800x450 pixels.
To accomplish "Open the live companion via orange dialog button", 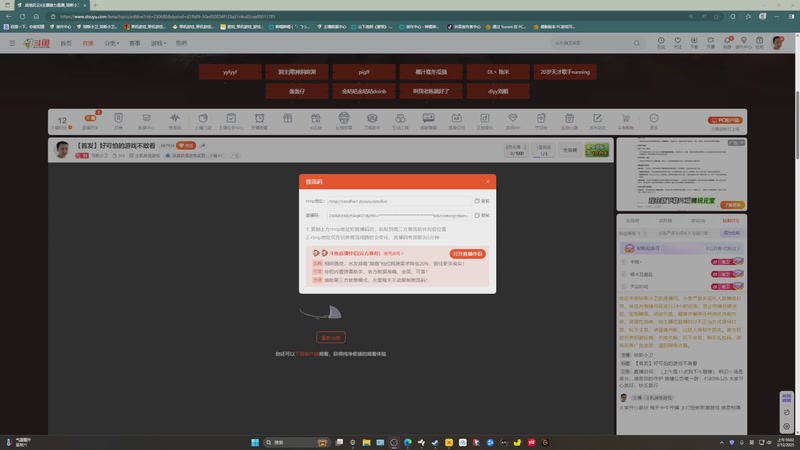I will pos(467,254).
